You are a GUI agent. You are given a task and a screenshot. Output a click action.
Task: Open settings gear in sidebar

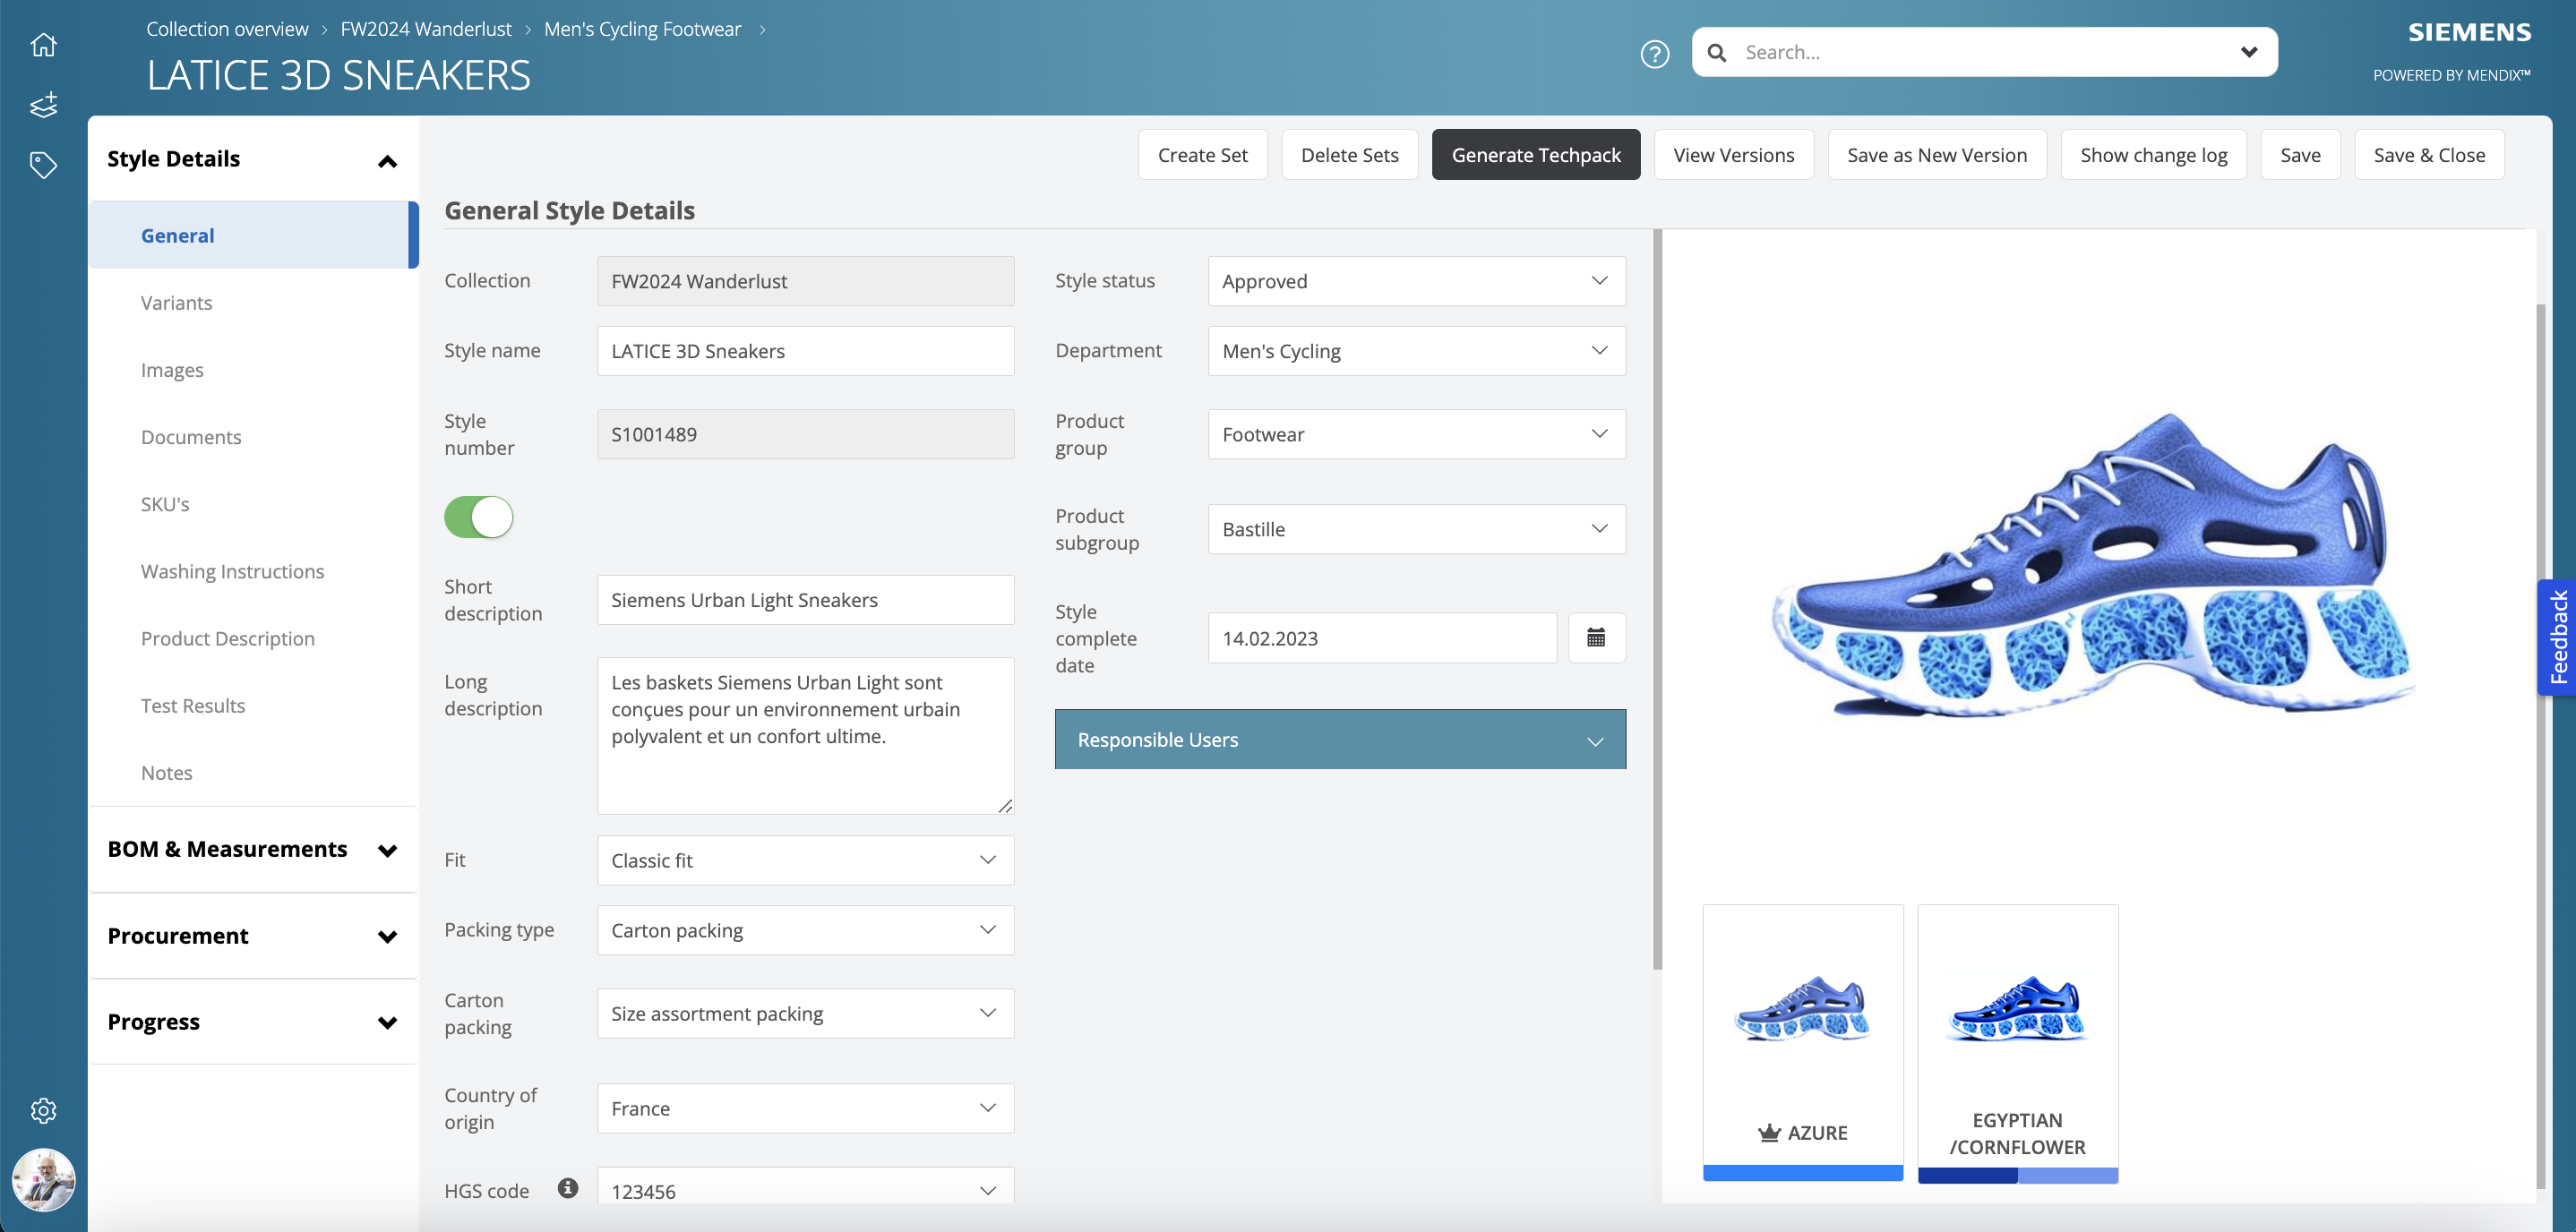[43, 1110]
